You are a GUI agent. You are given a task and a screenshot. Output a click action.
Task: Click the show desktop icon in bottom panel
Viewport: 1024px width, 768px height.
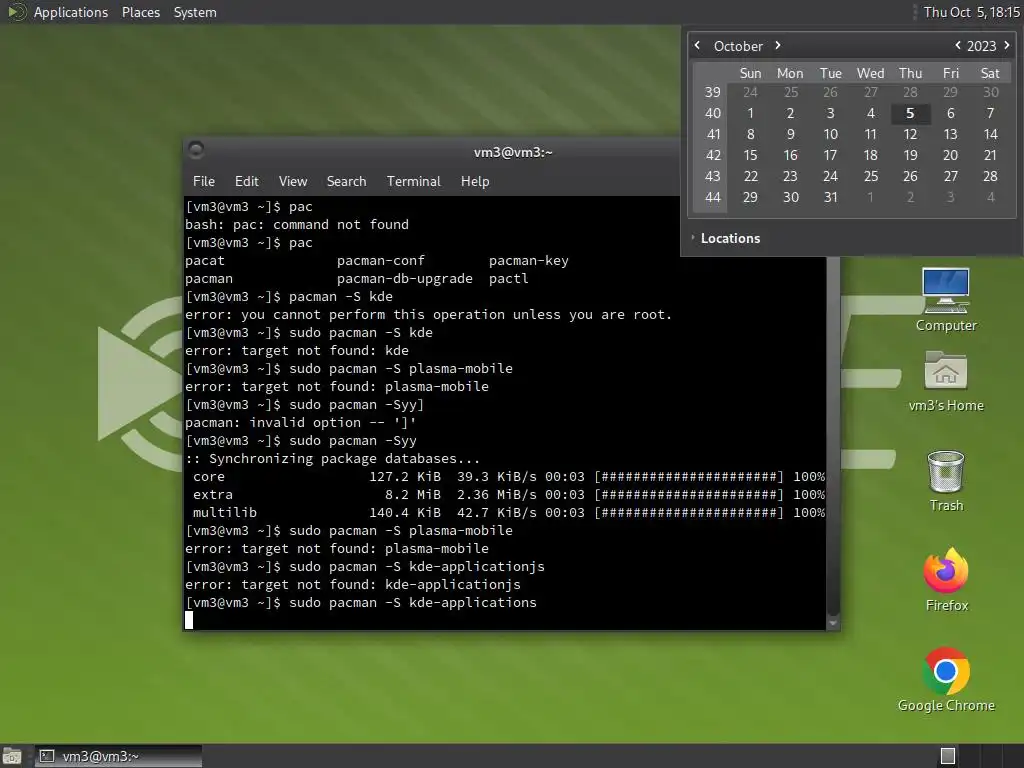tap(12, 756)
